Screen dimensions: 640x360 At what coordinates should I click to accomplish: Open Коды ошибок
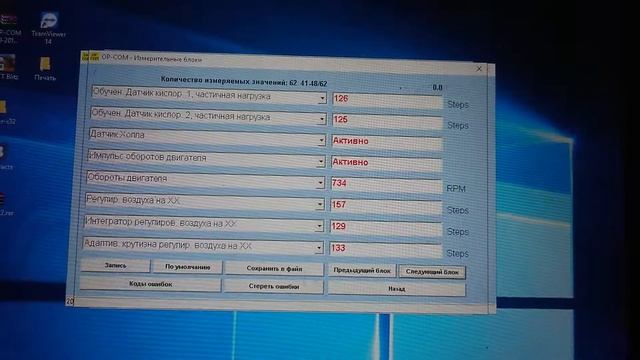pos(150,284)
